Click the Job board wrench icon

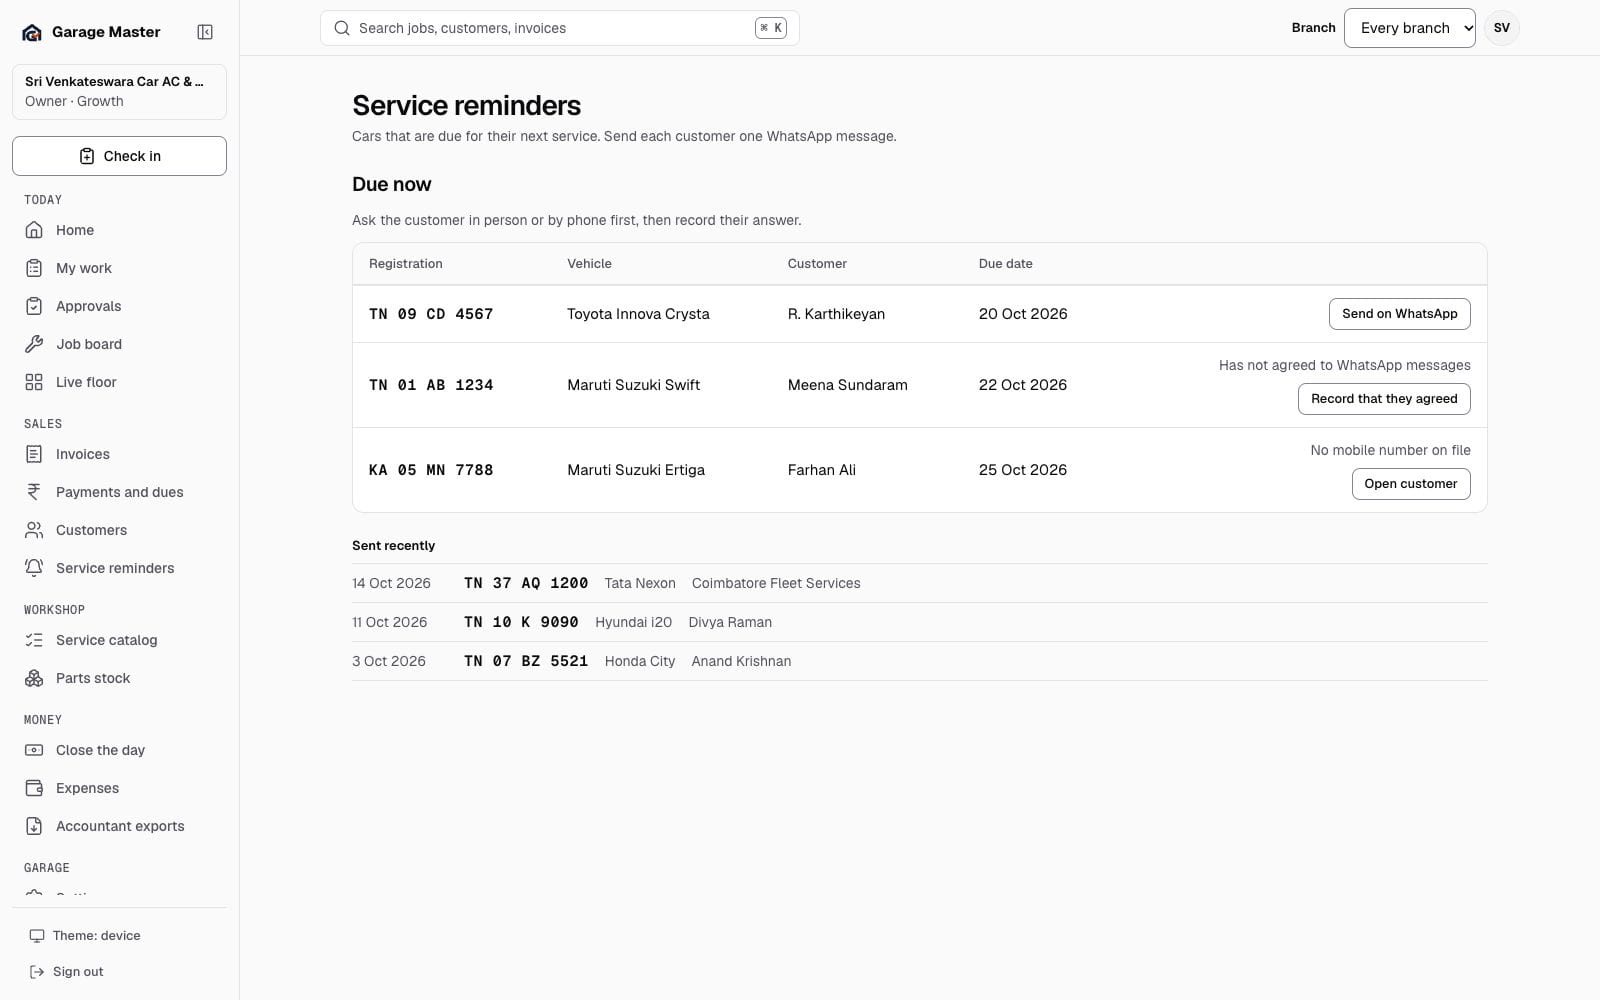pyautogui.click(x=34, y=344)
